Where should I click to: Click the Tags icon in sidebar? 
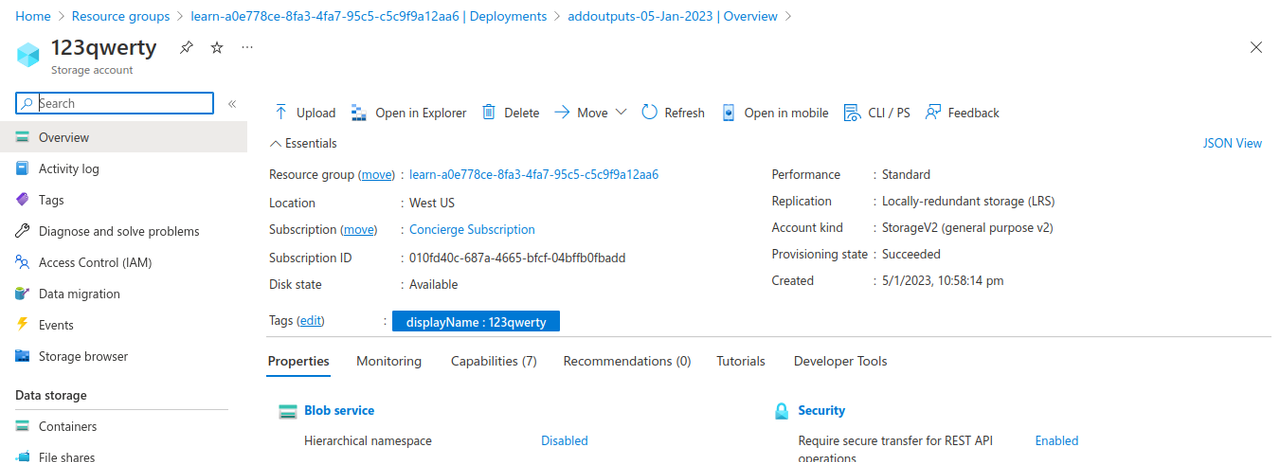pos(23,200)
